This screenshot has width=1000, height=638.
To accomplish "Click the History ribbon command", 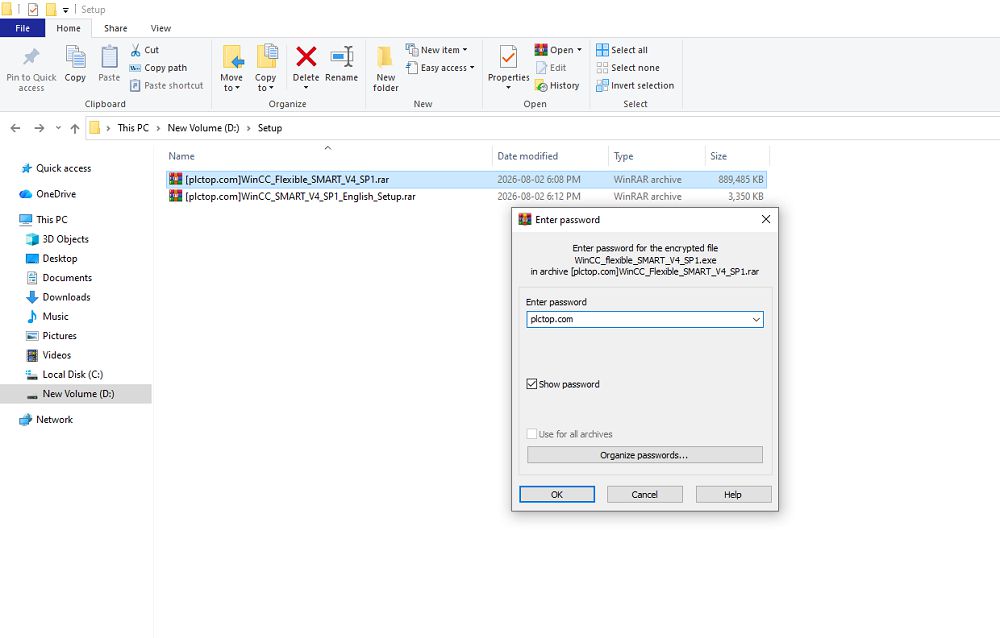I will tap(557, 85).
